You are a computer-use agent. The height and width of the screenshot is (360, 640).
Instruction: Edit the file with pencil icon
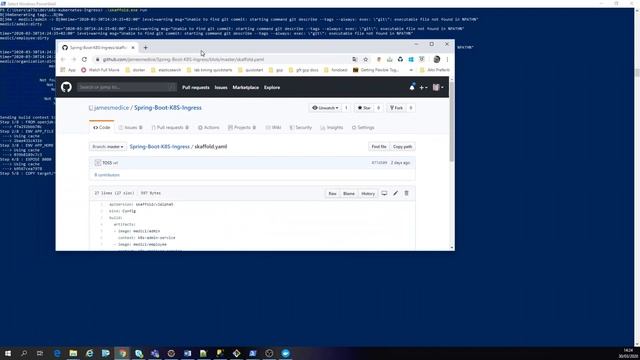(395, 193)
